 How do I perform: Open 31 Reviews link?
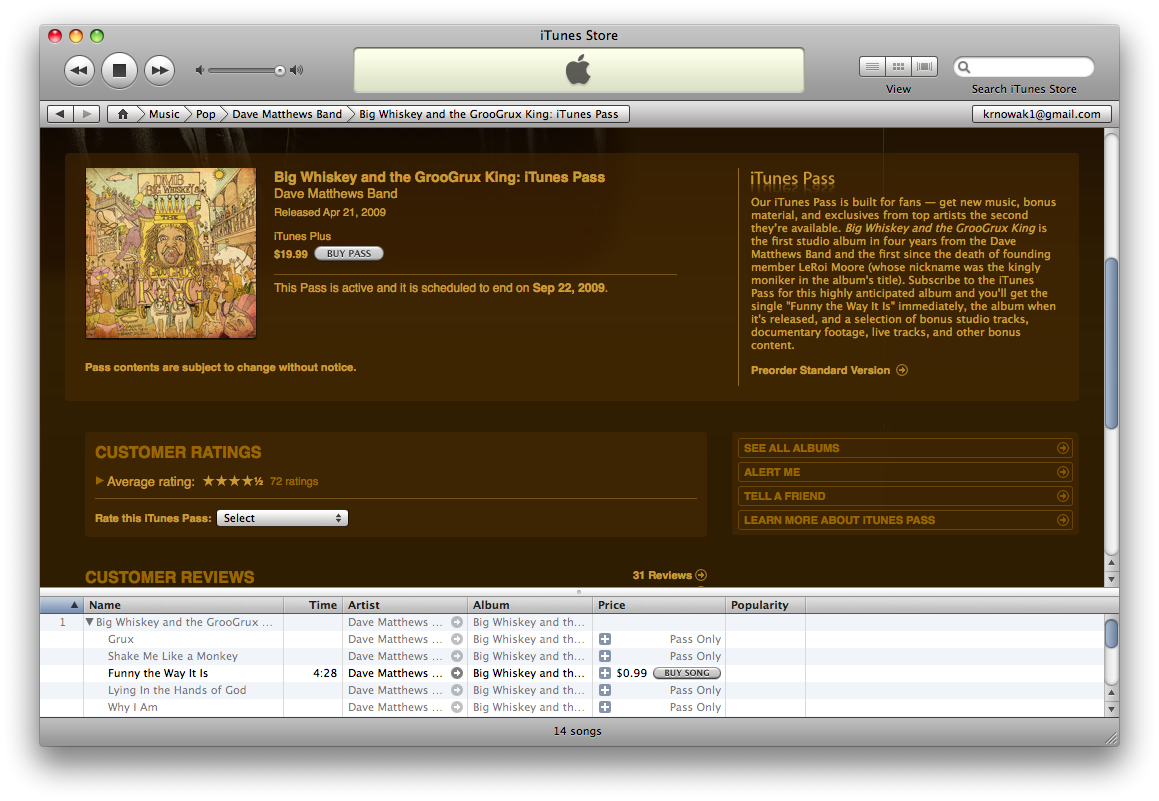pos(662,575)
